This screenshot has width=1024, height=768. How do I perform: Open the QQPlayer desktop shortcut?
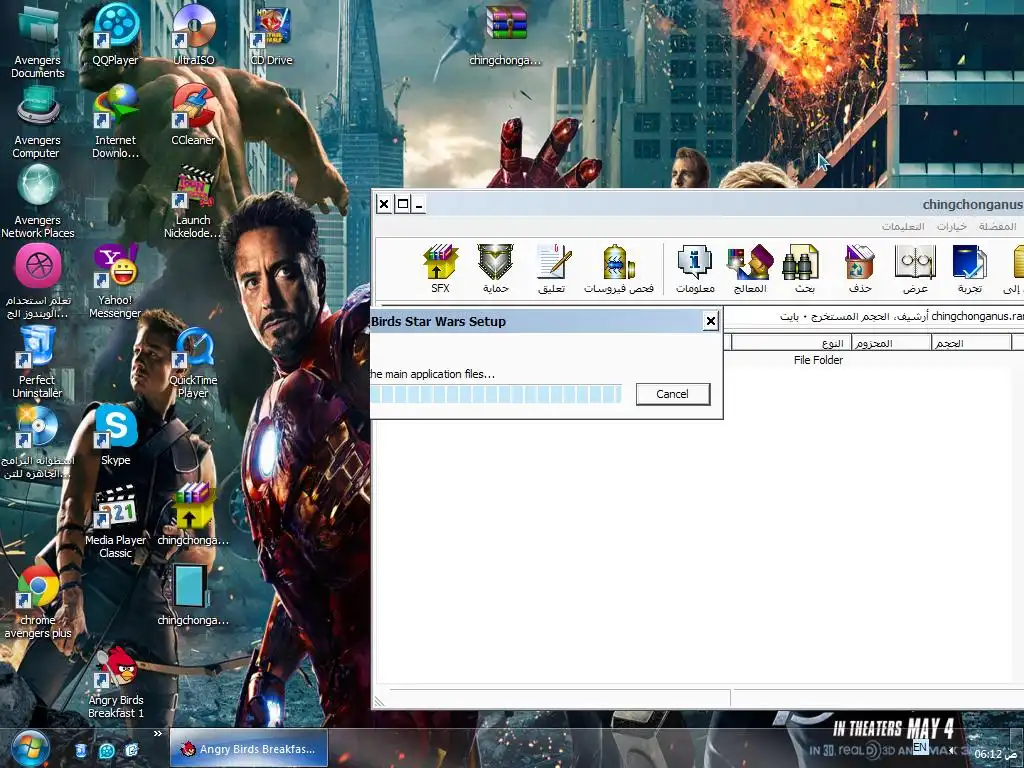click(x=116, y=35)
